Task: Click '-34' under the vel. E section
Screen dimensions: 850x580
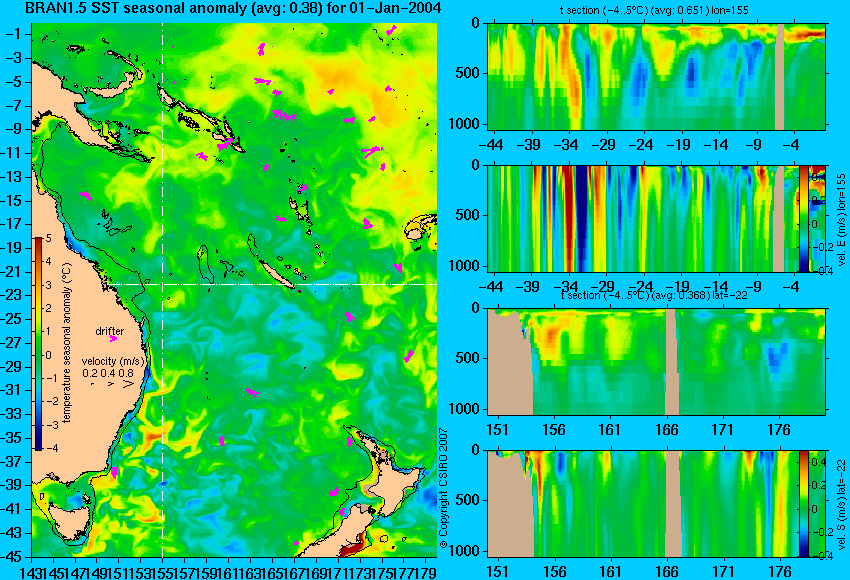Action: coord(566,286)
